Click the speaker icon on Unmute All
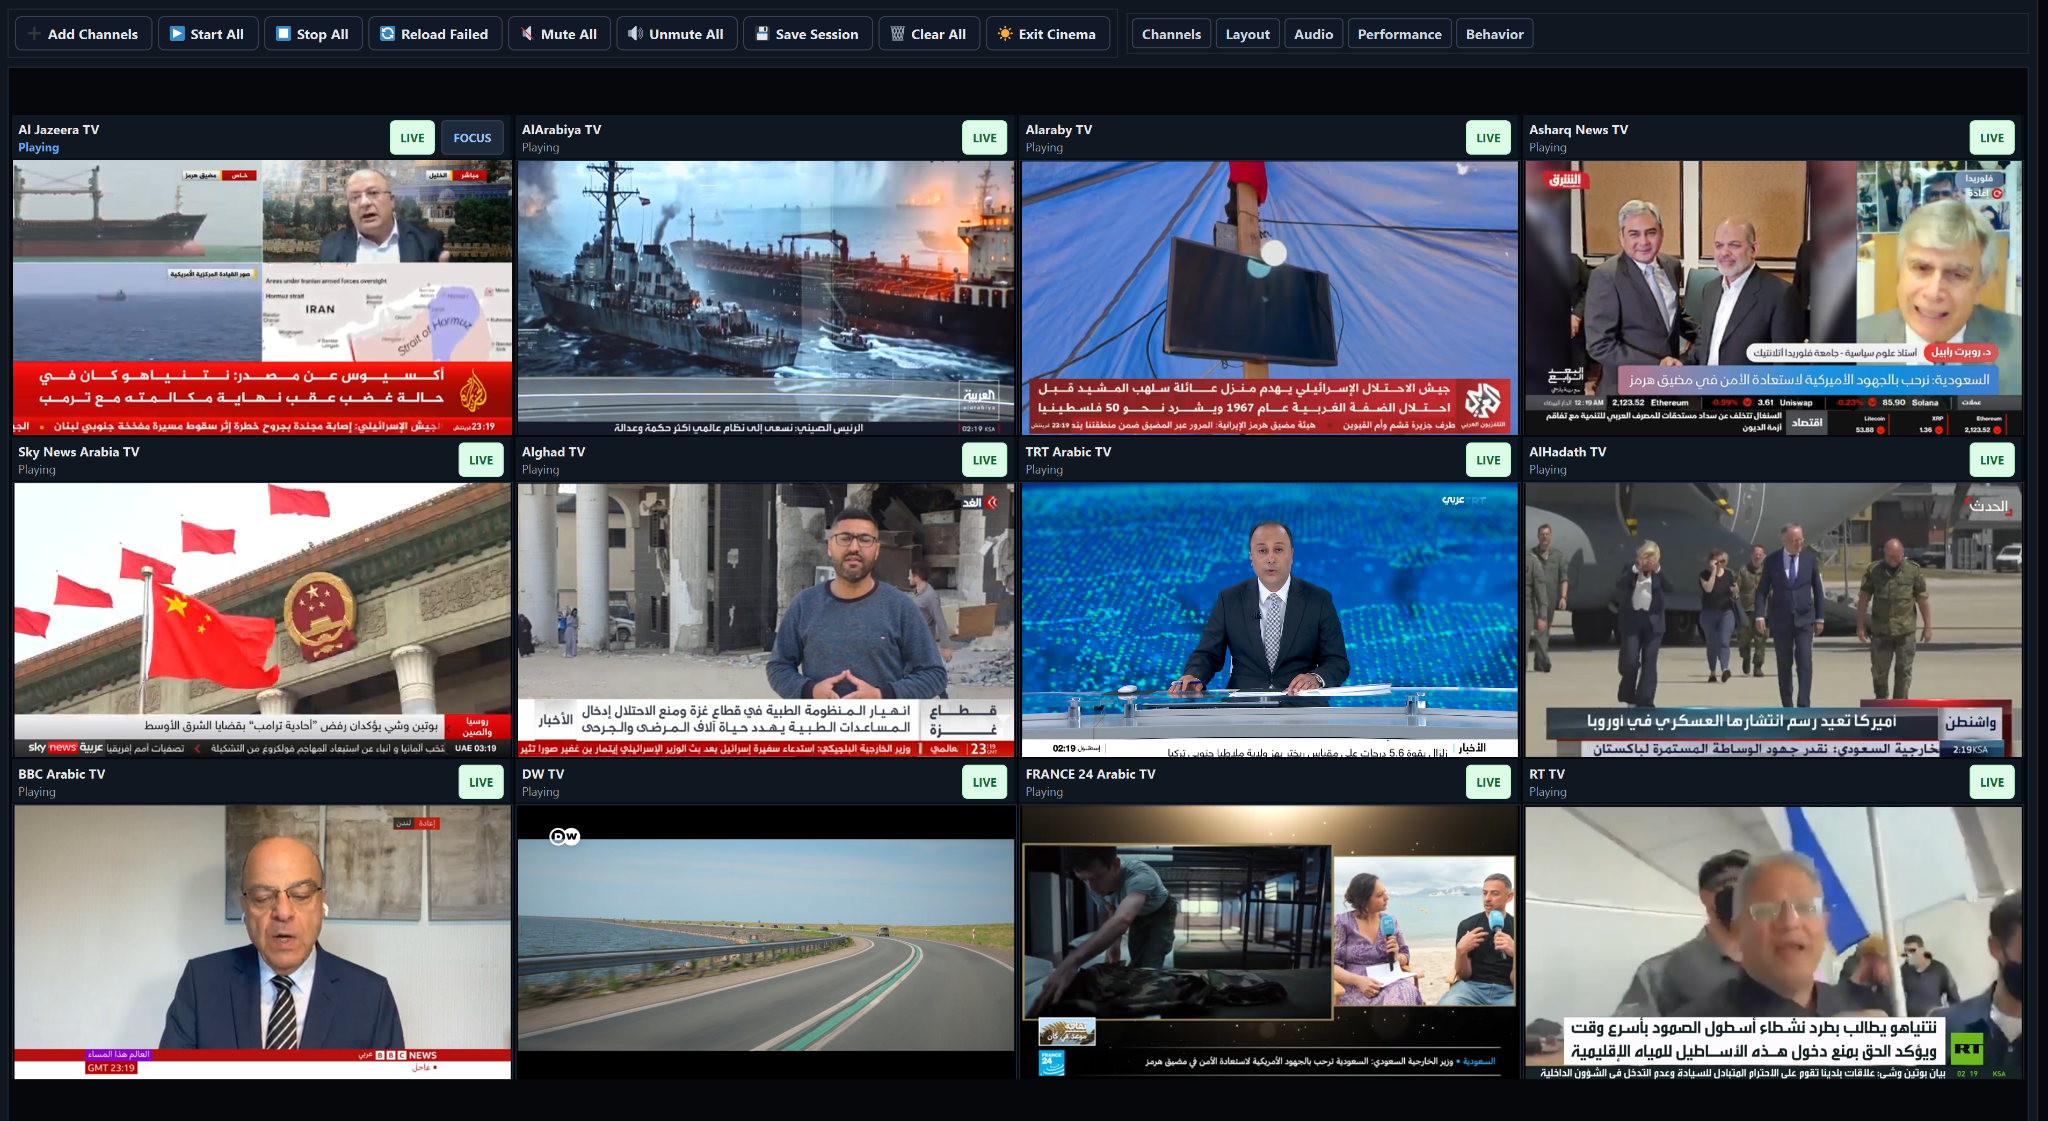The width and height of the screenshot is (2048, 1121). point(635,34)
